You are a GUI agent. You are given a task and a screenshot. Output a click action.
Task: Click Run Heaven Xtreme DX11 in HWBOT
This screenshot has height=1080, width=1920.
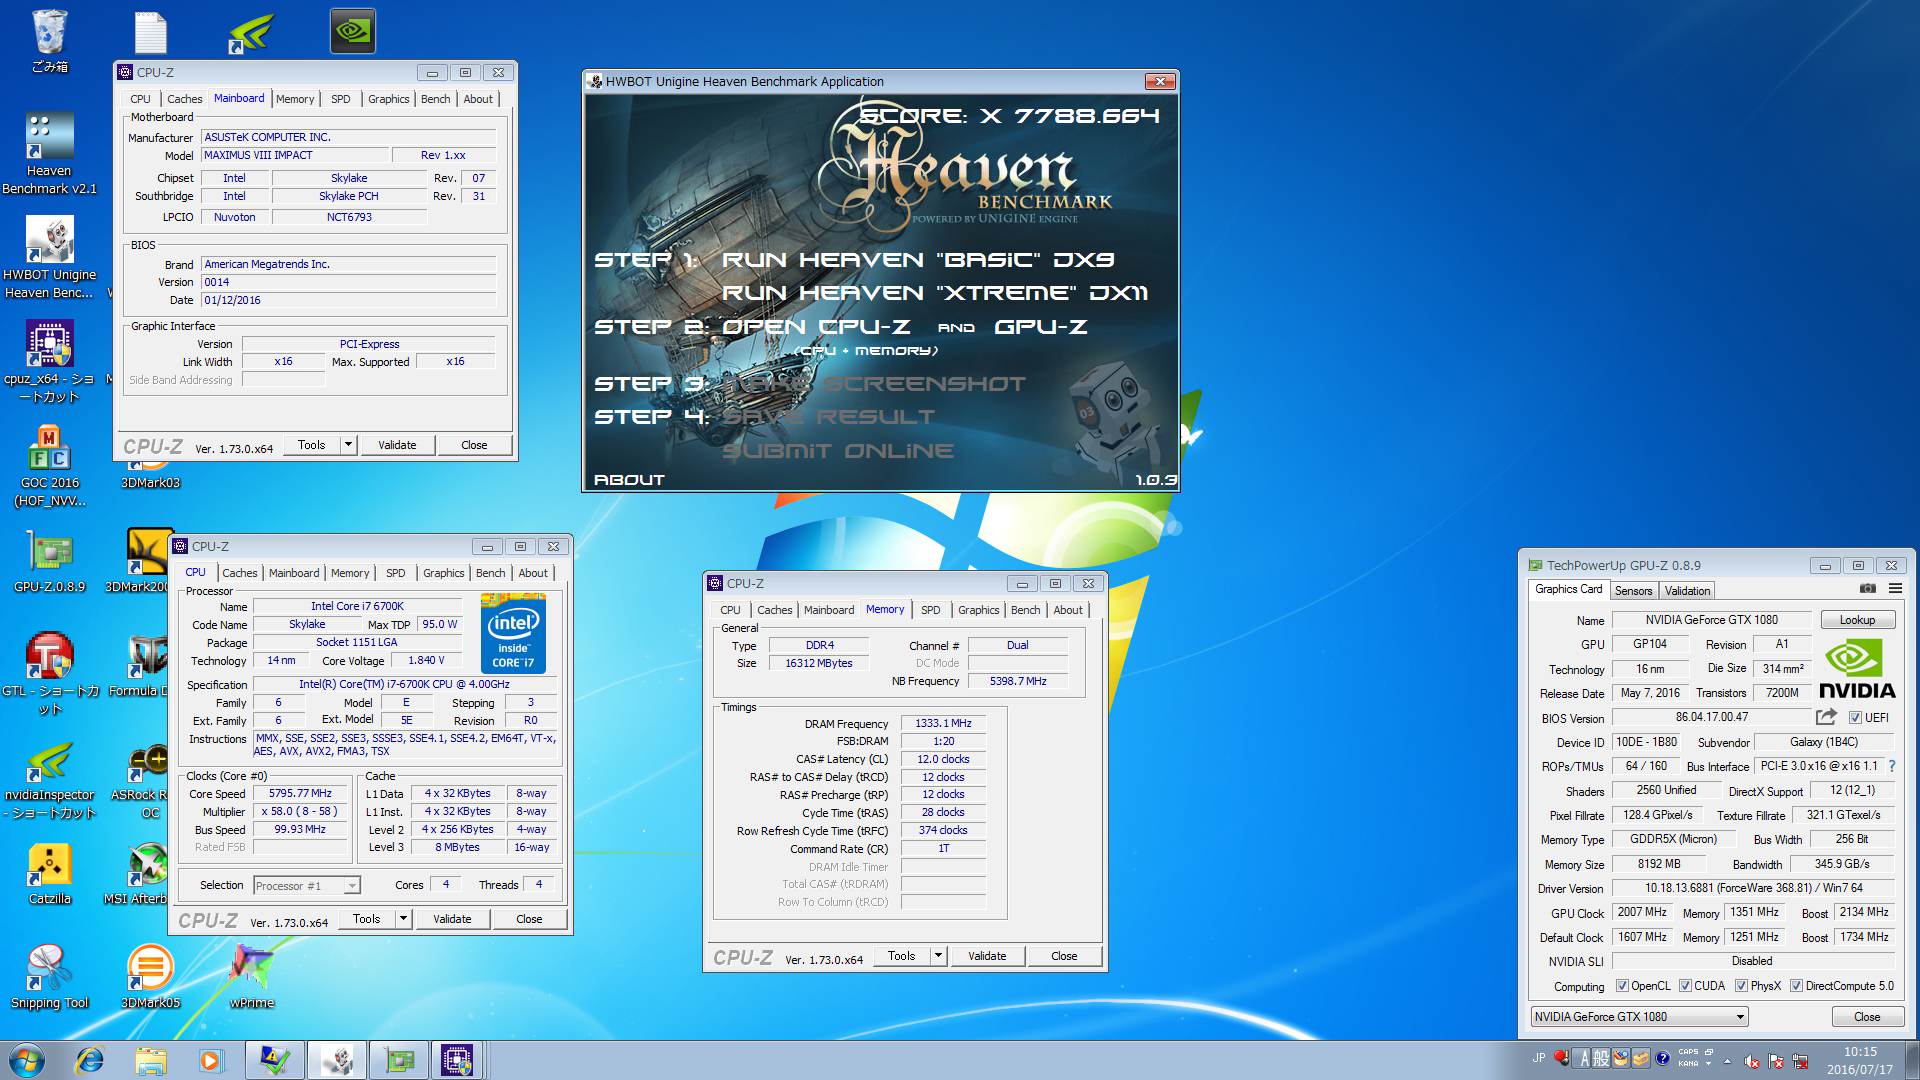(x=934, y=293)
